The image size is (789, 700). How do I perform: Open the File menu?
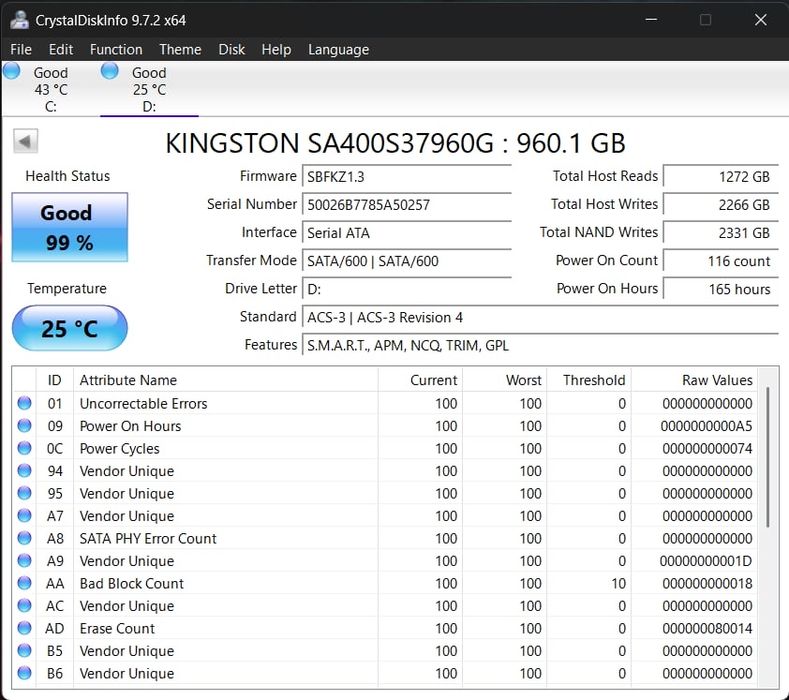click(x=21, y=49)
